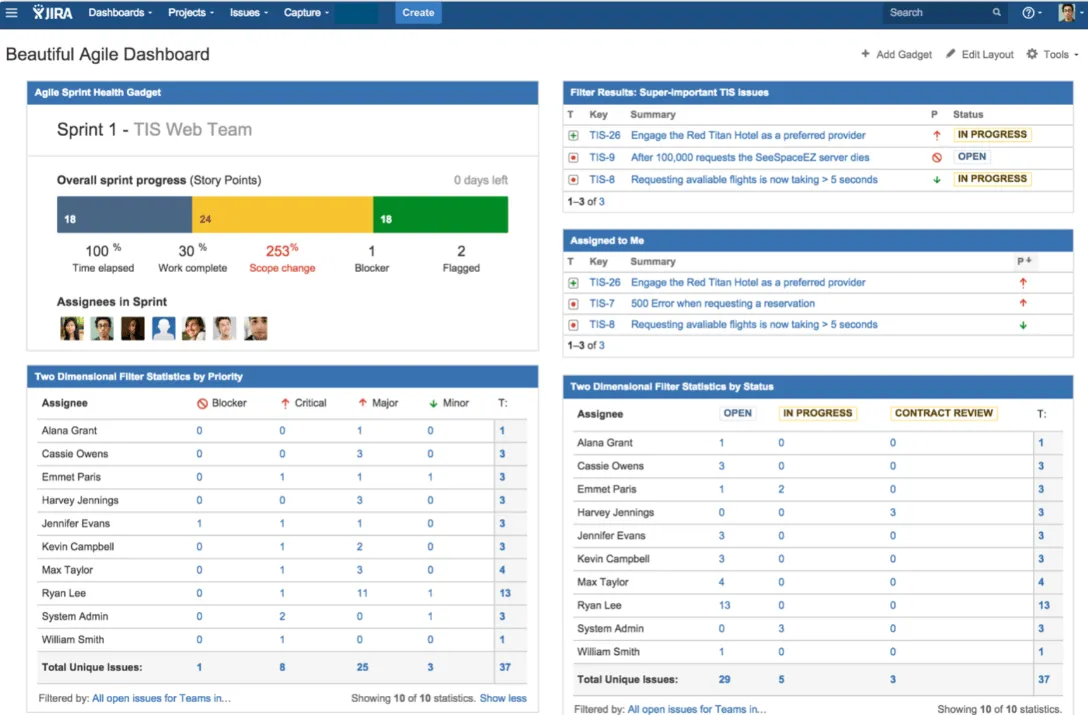Viewport: 1088px width, 715px height.
Task: Open TIS-7 key link in Assigned to Me
Action: click(x=602, y=304)
